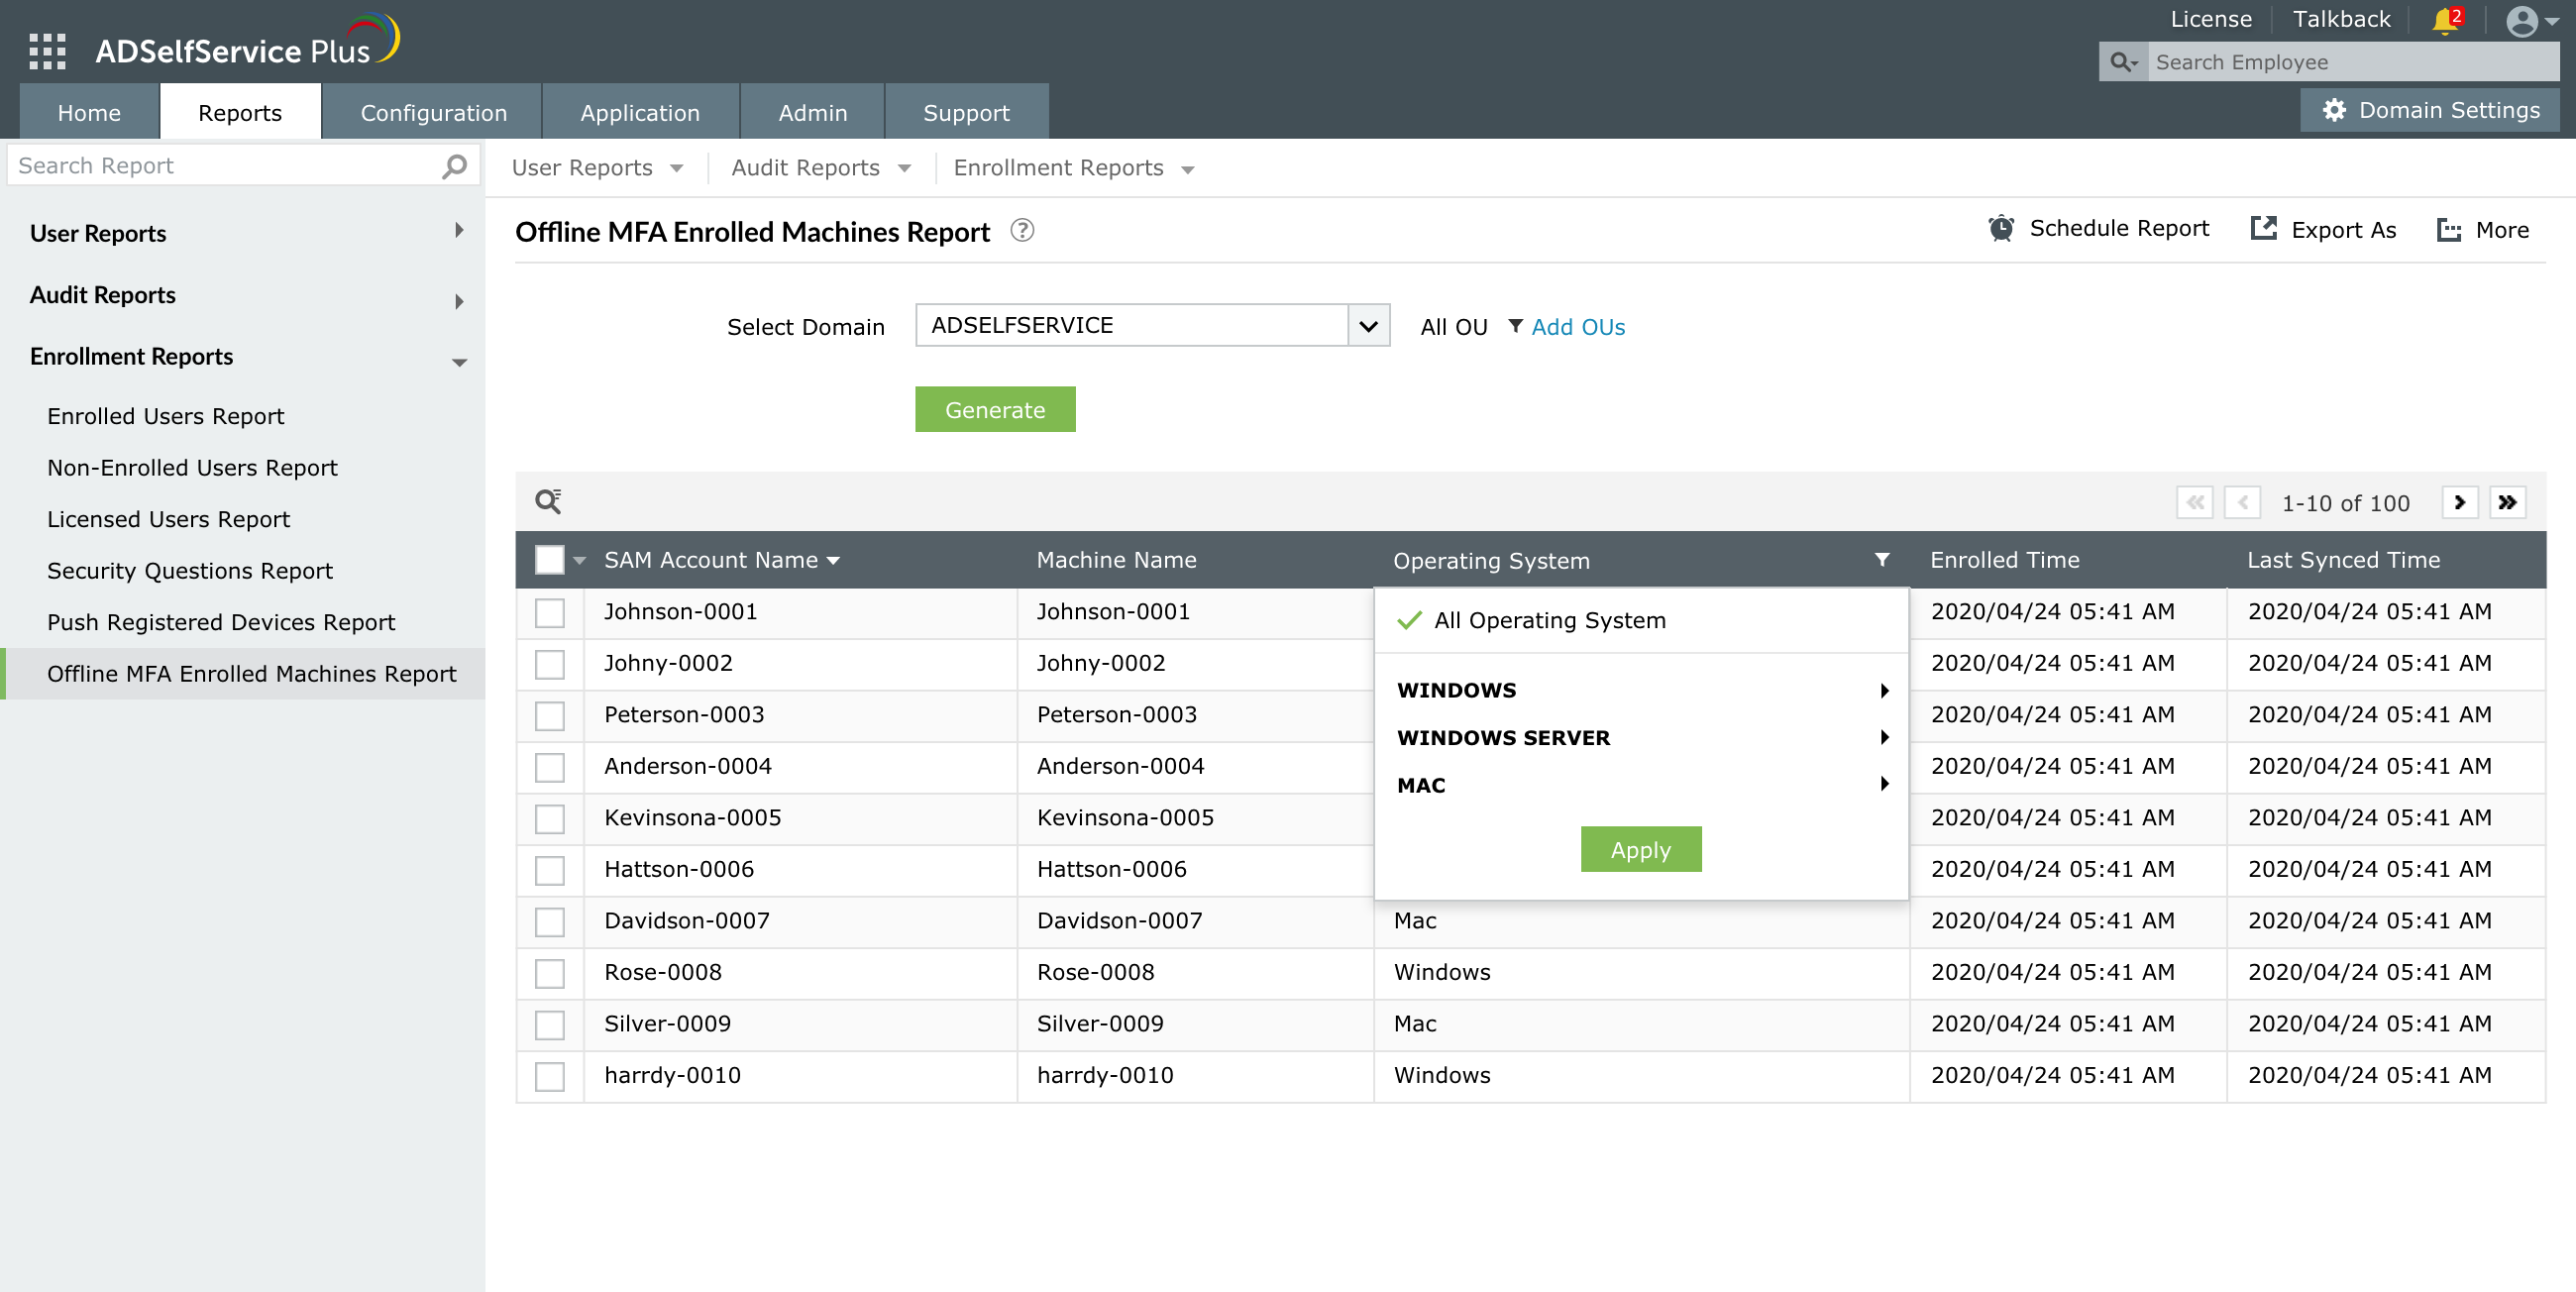The width and height of the screenshot is (2576, 1292).
Task: Click the help question mark beside report title
Action: 1021,230
